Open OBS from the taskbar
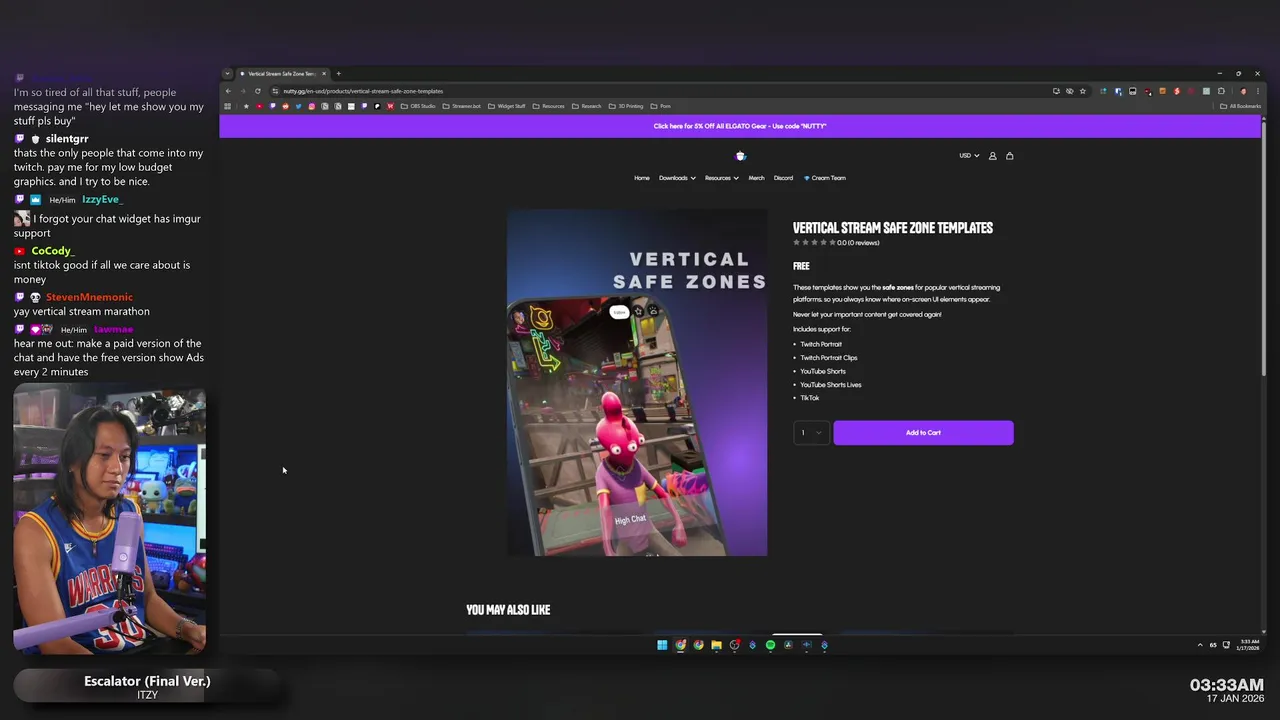The image size is (1280, 720). [x=734, y=645]
